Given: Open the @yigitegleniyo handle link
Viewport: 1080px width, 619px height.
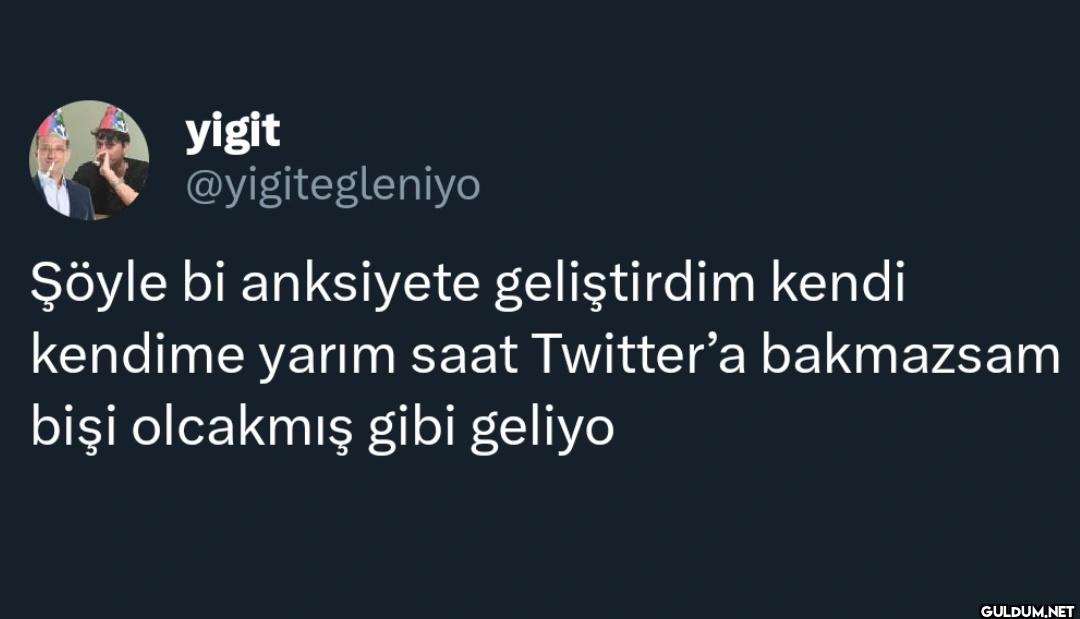Looking at the screenshot, I should click(x=333, y=186).
